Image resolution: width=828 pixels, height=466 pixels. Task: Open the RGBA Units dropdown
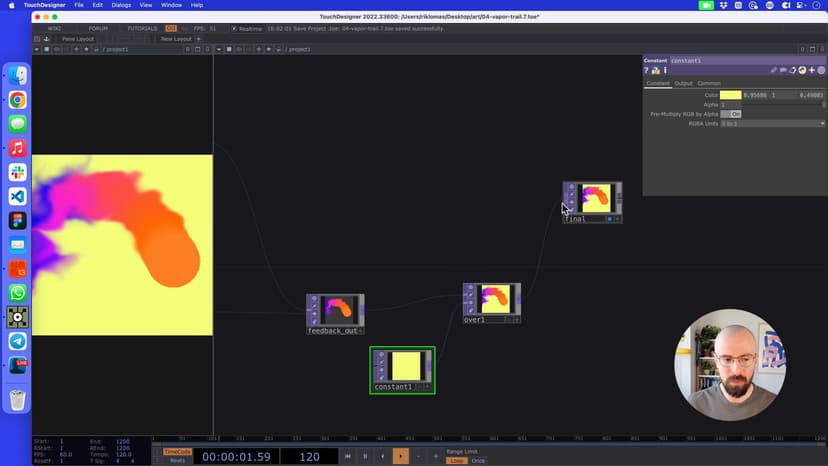(772, 123)
